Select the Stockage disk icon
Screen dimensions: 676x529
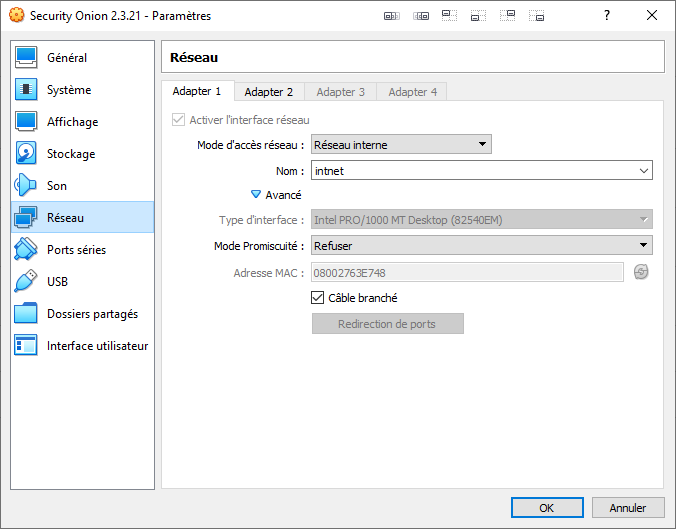(26, 153)
